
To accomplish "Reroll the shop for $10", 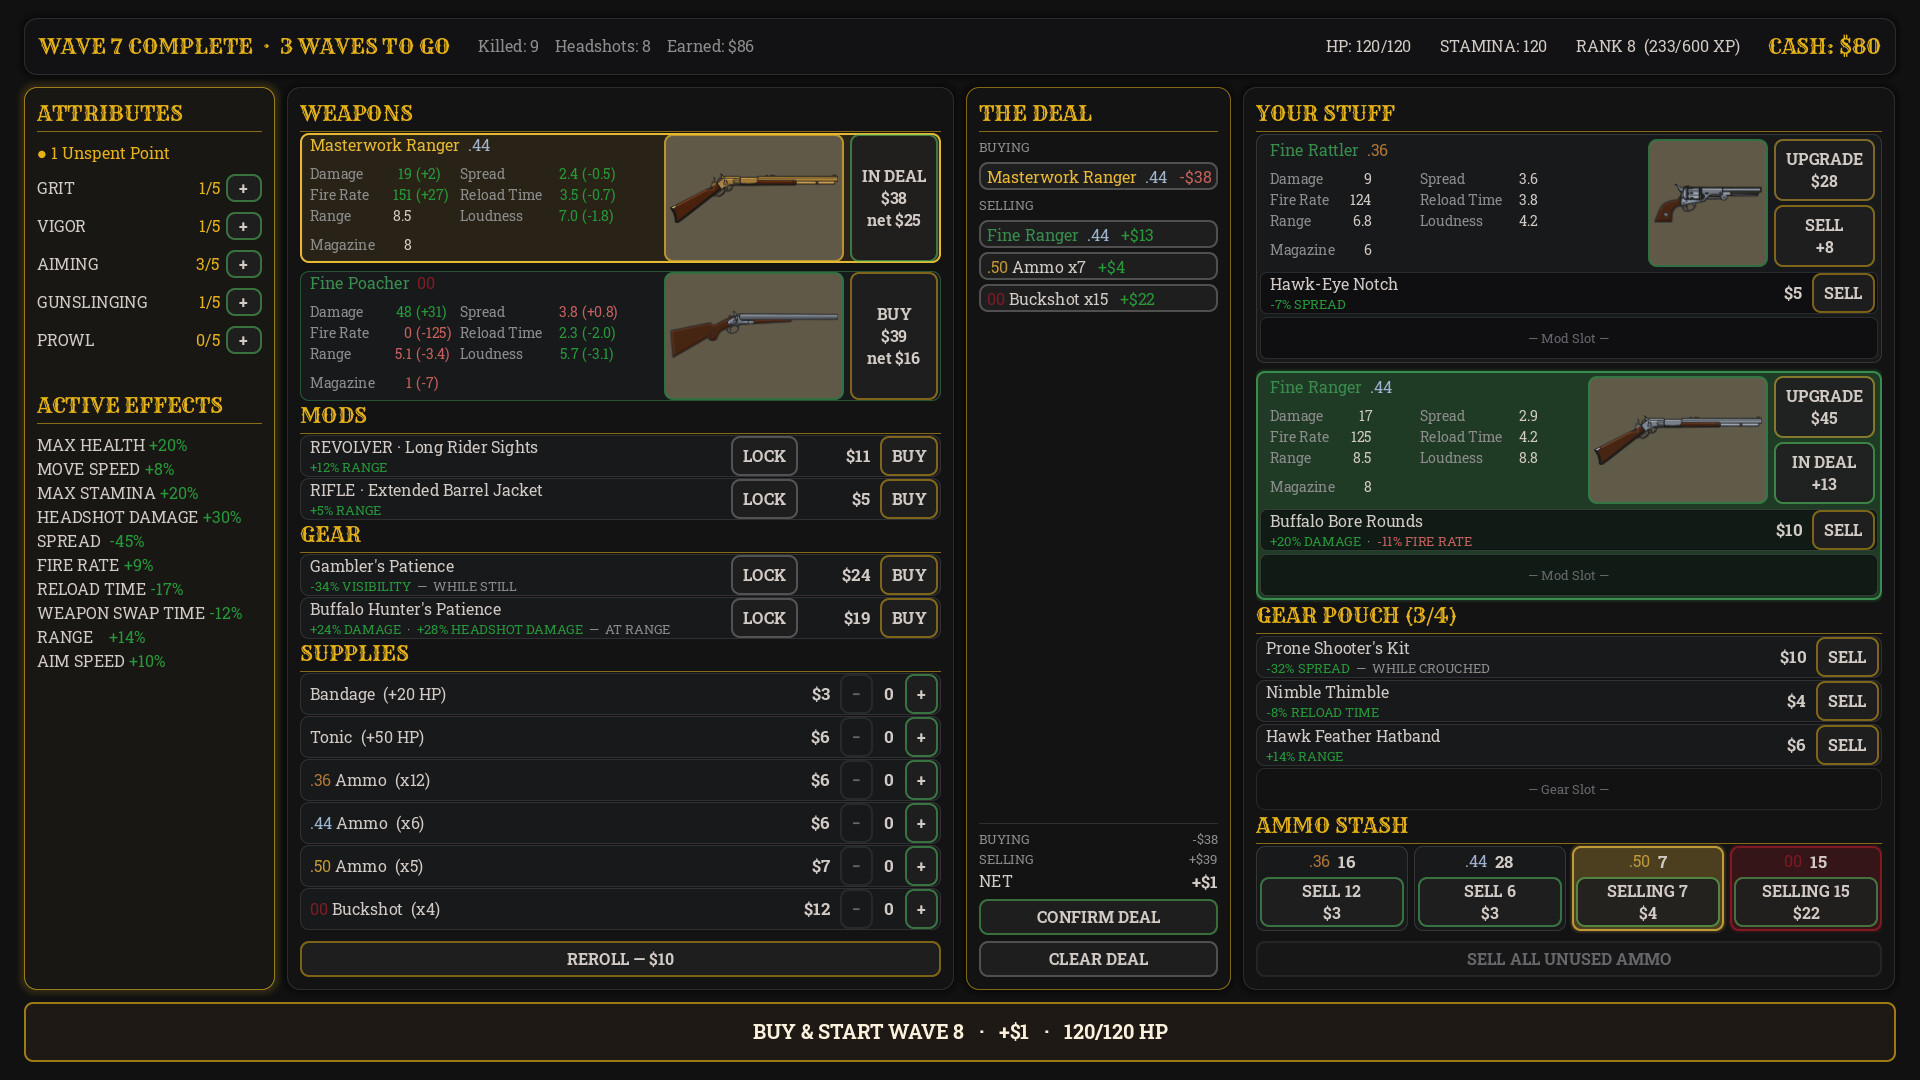I will point(620,959).
